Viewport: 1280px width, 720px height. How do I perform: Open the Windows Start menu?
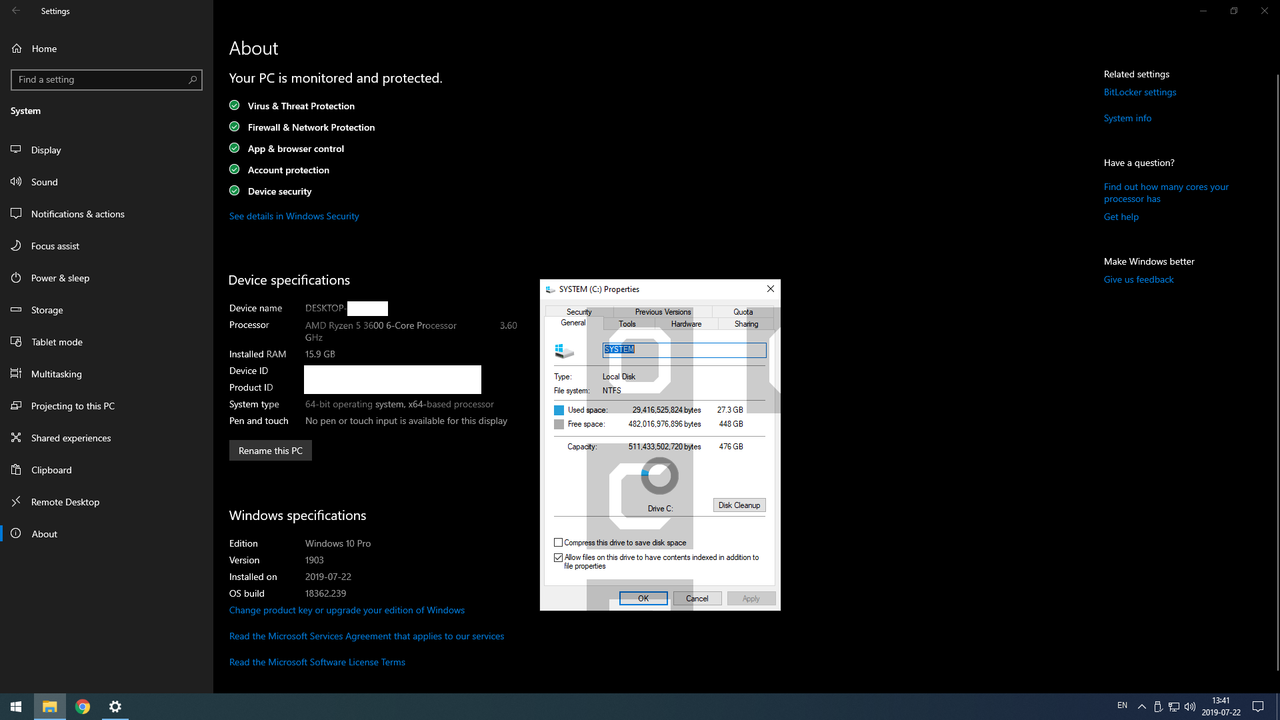(x=16, y=707)
